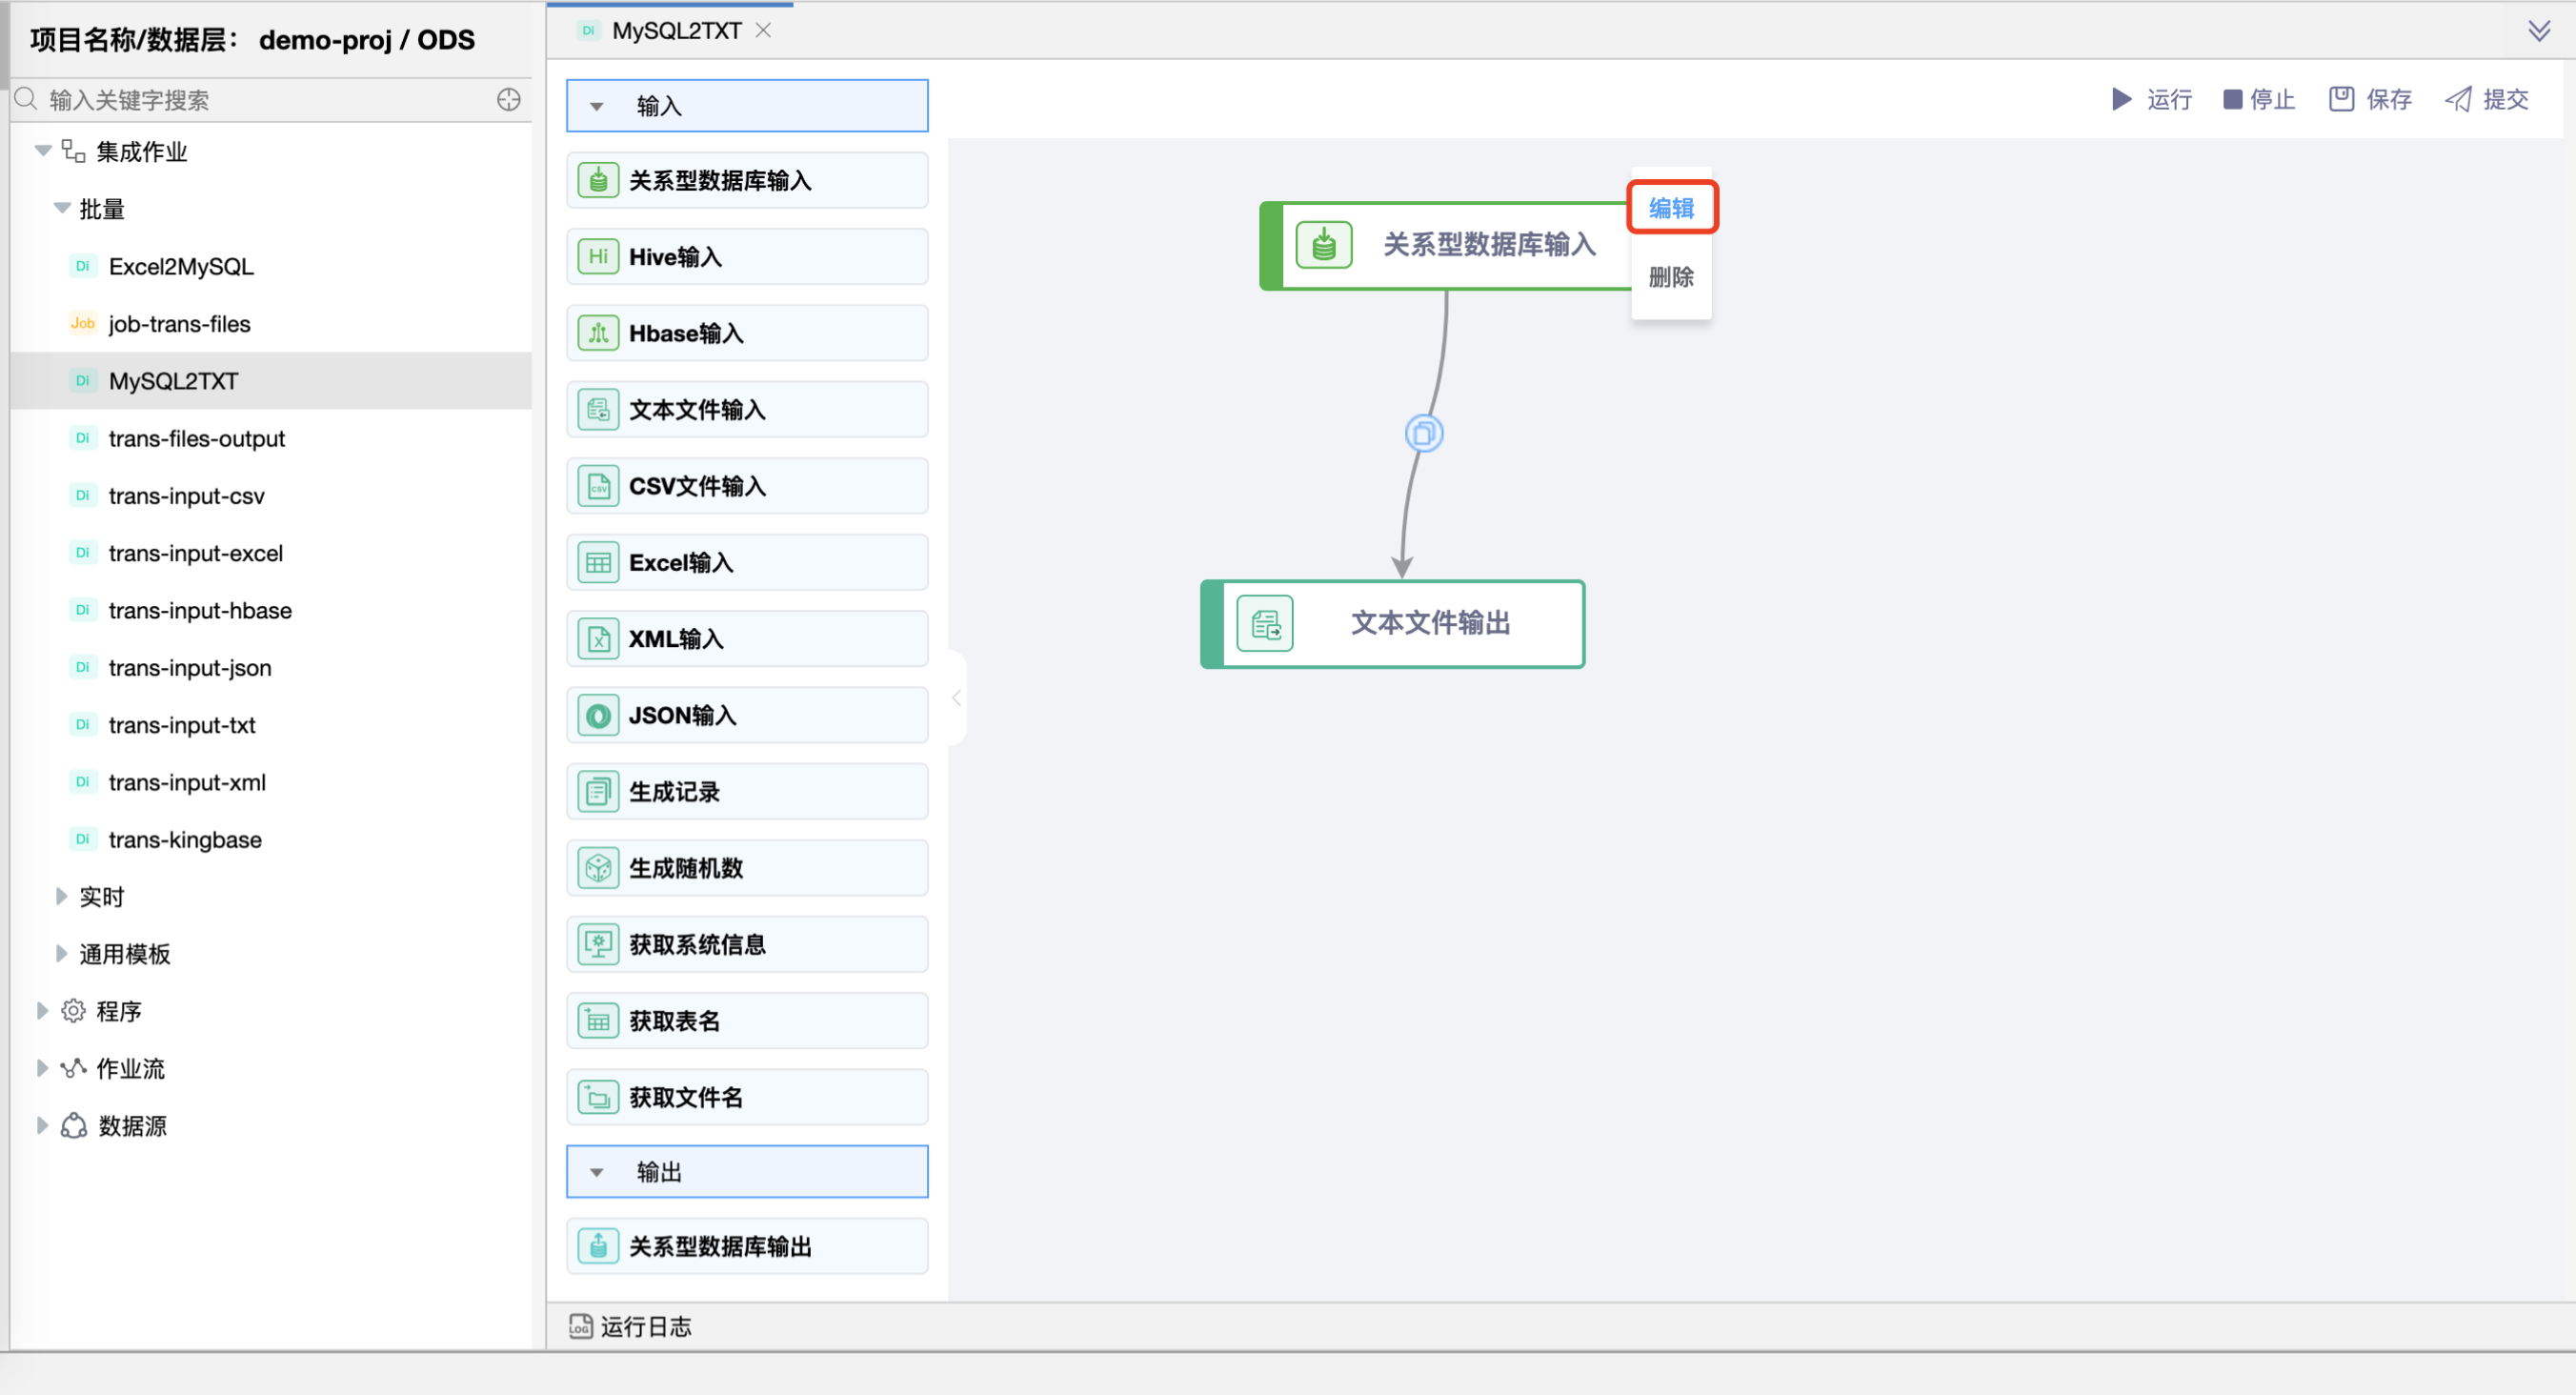Click 删除 in the node context menu
The height and width of the screenshot is (1395, 2576).
[1670, 277]
